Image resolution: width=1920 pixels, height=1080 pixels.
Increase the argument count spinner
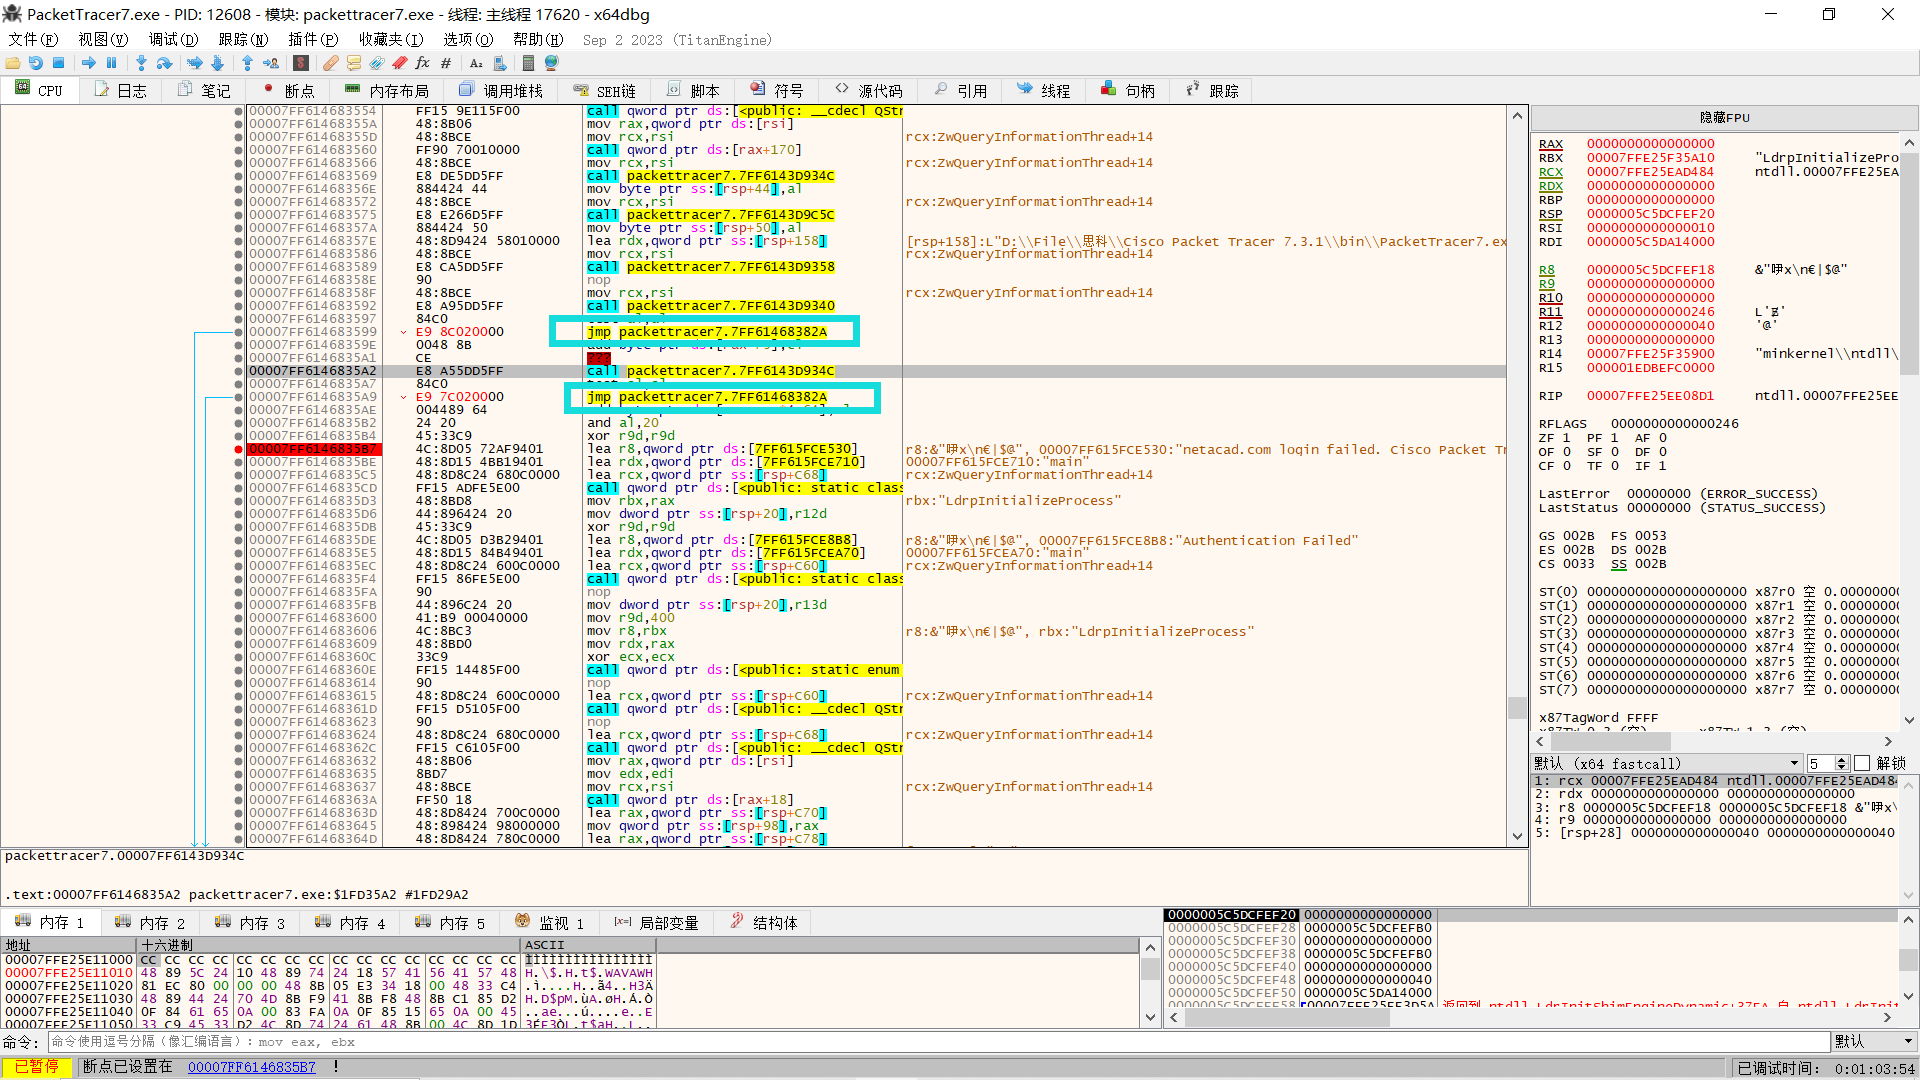pyautogui.click(x=1842, y=759)
